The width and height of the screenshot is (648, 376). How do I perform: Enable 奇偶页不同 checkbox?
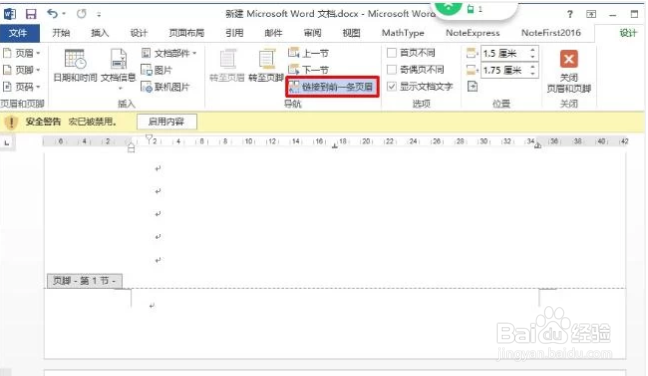point(392,69)
